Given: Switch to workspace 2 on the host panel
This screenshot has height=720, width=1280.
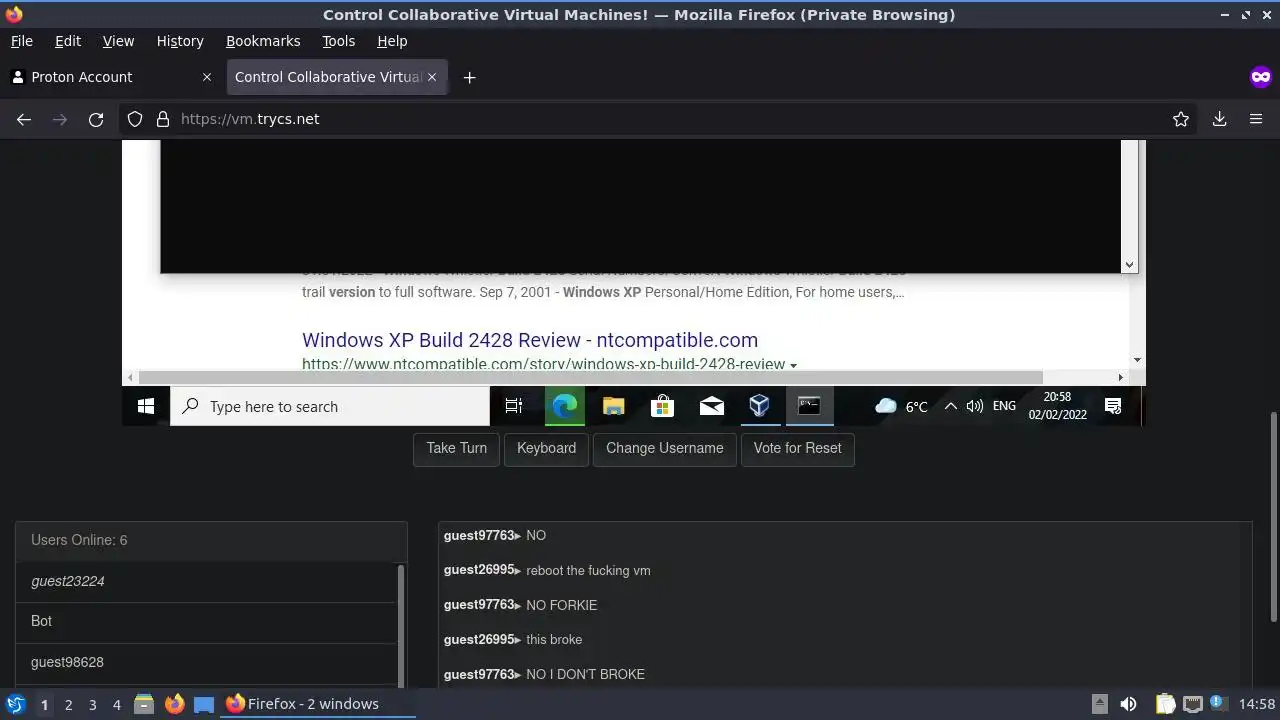Looking at the screenshot, I should point(68,704).
